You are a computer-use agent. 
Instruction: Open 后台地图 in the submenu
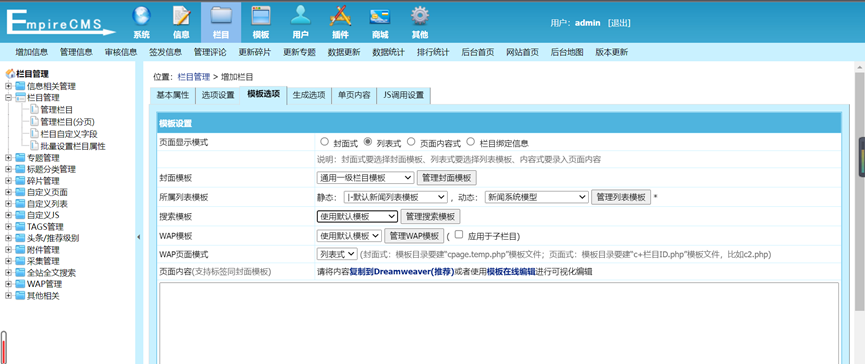(x=567, y=52)
